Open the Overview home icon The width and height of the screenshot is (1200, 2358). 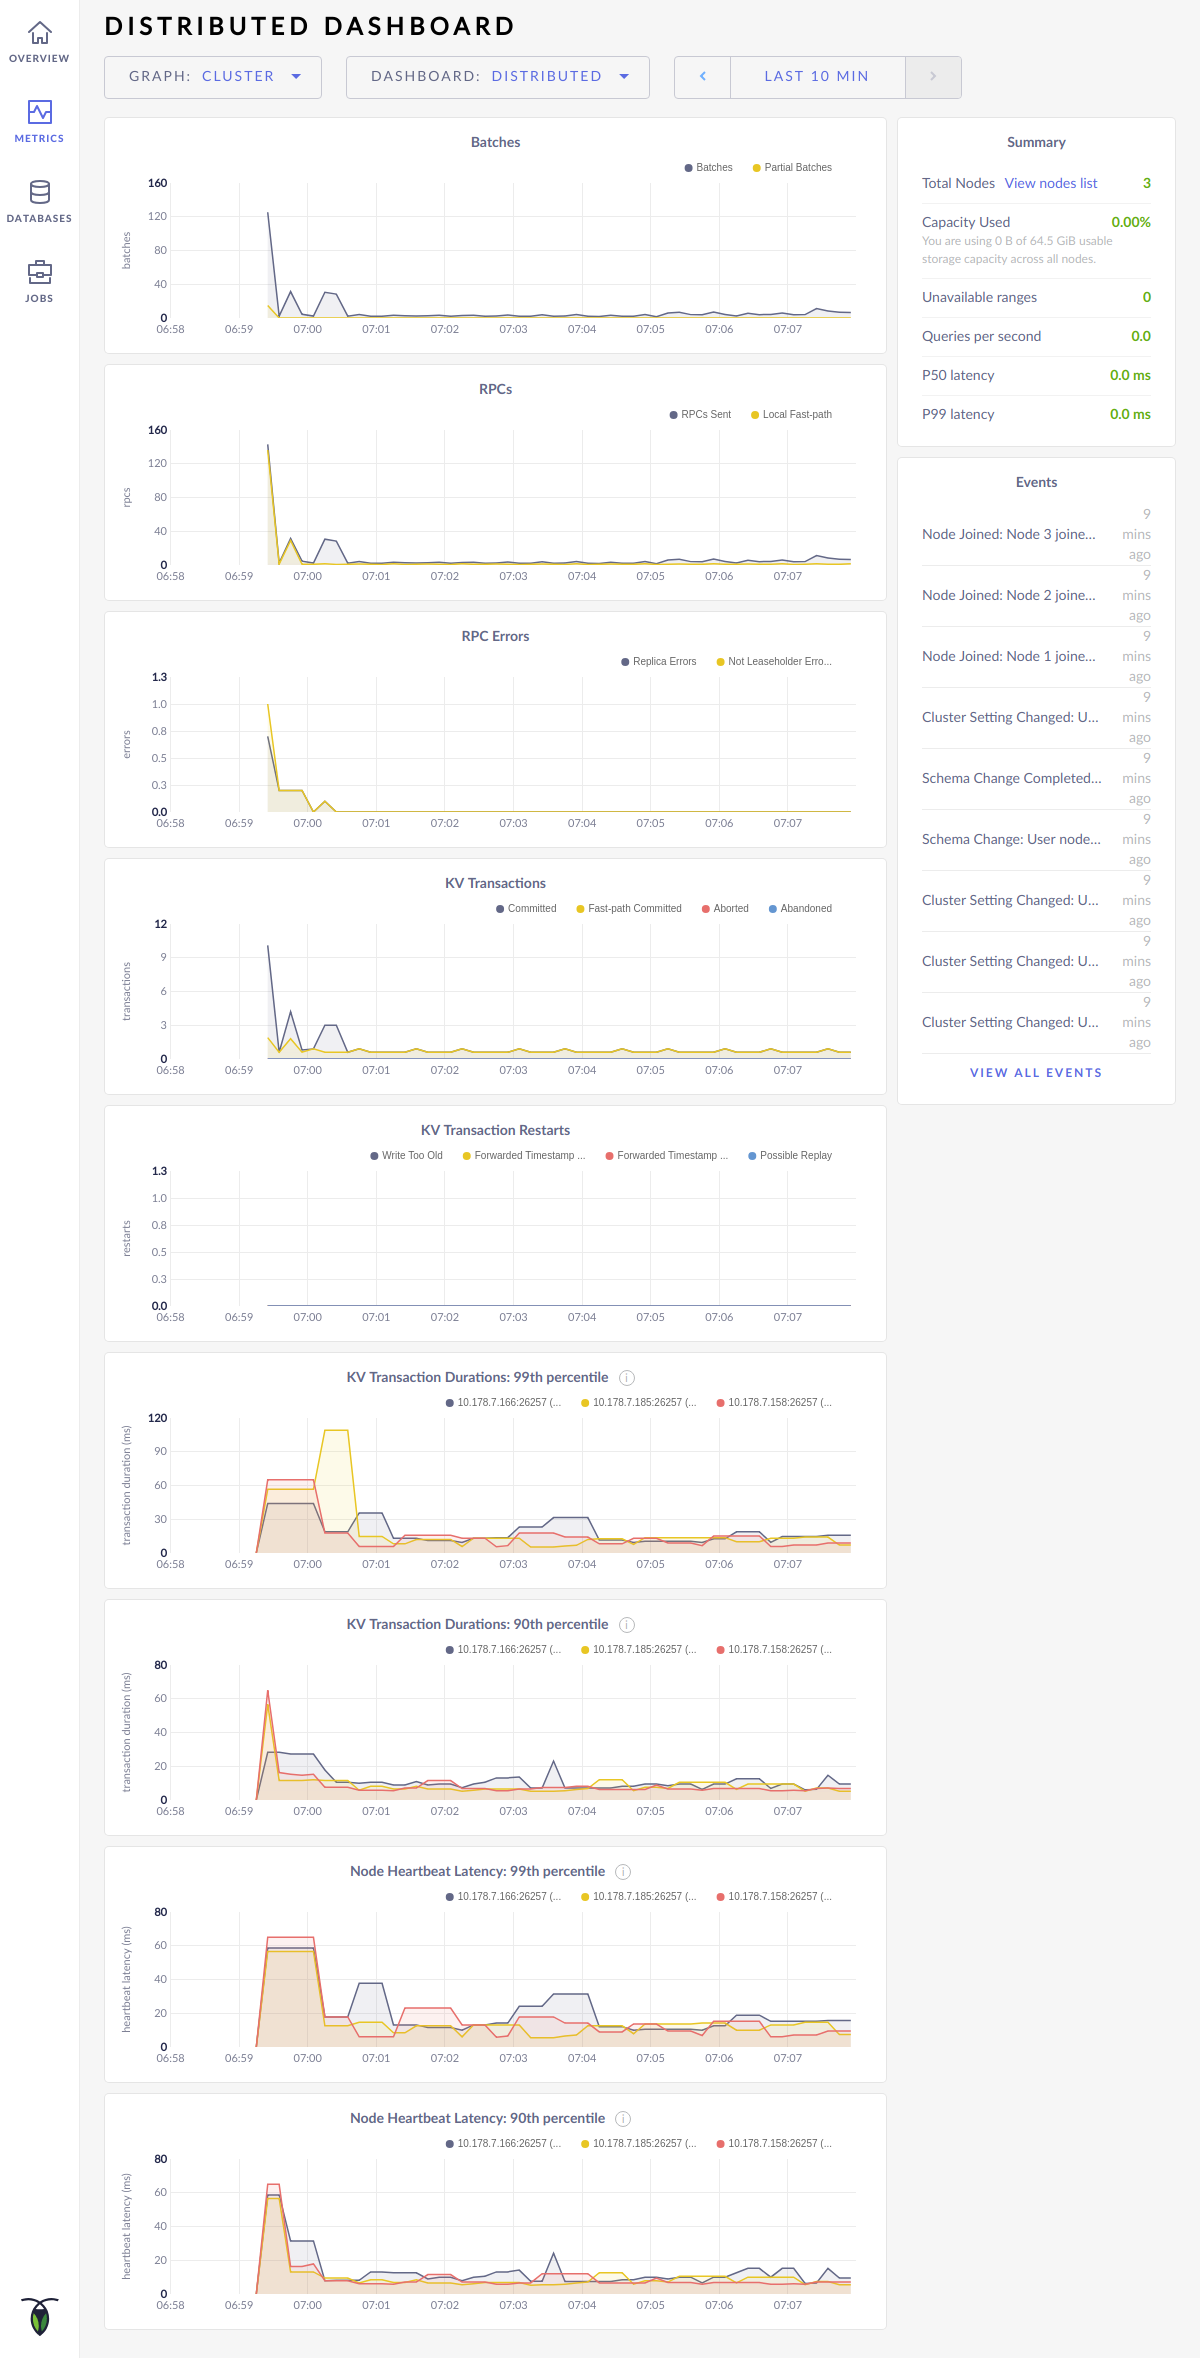pos(39,35)
